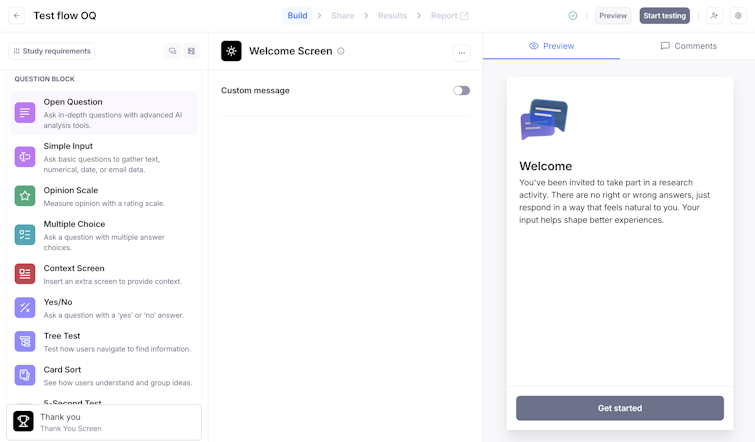Viewport: 755px width, 442px height.
Task: Open the Report step link
Action: click(x=449, y=16)
